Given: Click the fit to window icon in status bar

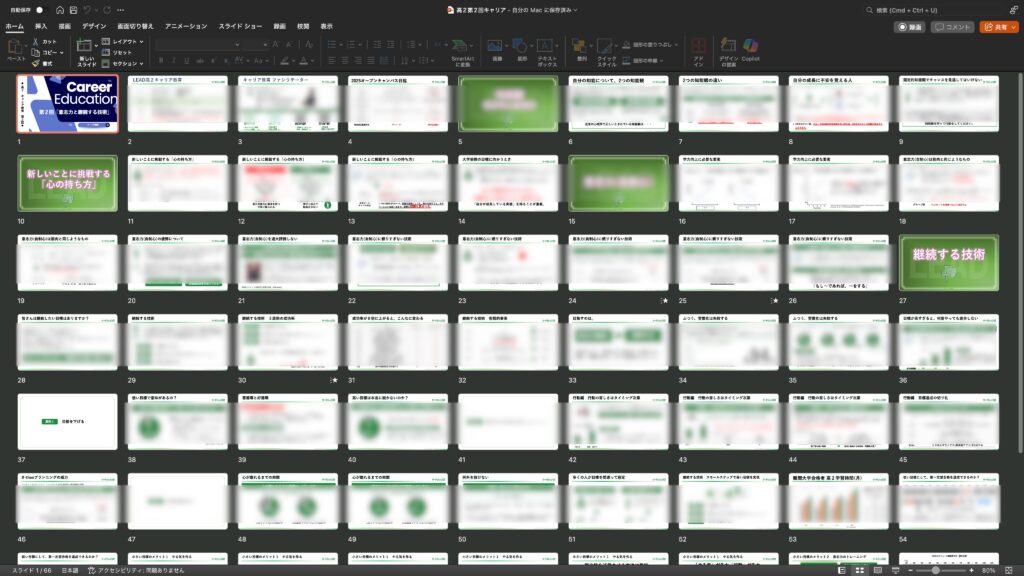Looking at the screenshot, I should (1009, 570).
